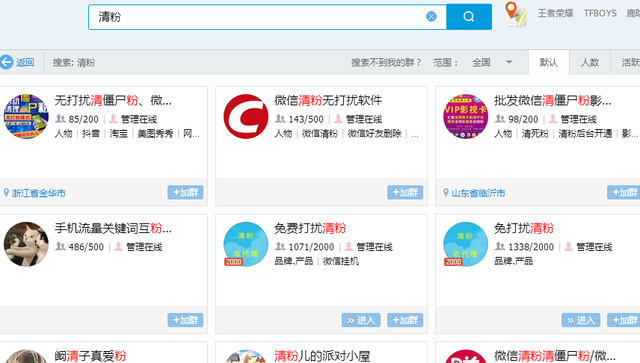Click hot keyword TFBOYS

(600, 13)
